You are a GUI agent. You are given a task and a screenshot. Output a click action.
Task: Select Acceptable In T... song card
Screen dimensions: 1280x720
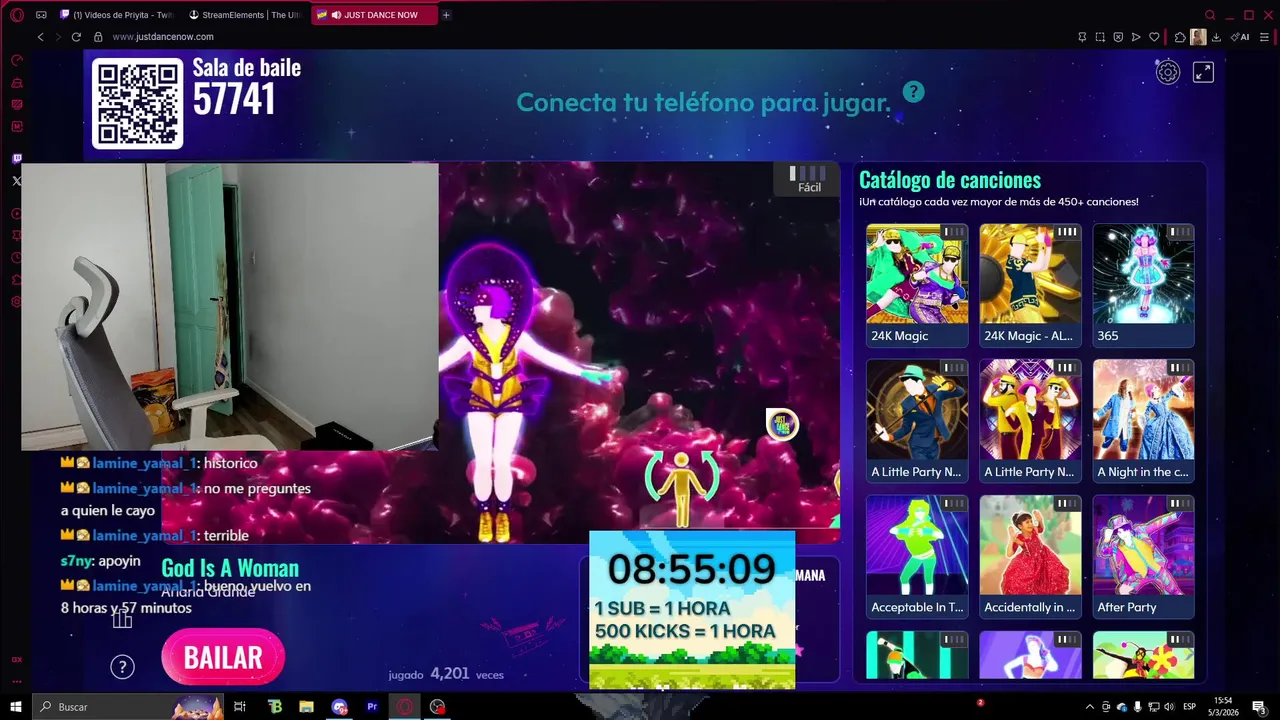(917, 557)
